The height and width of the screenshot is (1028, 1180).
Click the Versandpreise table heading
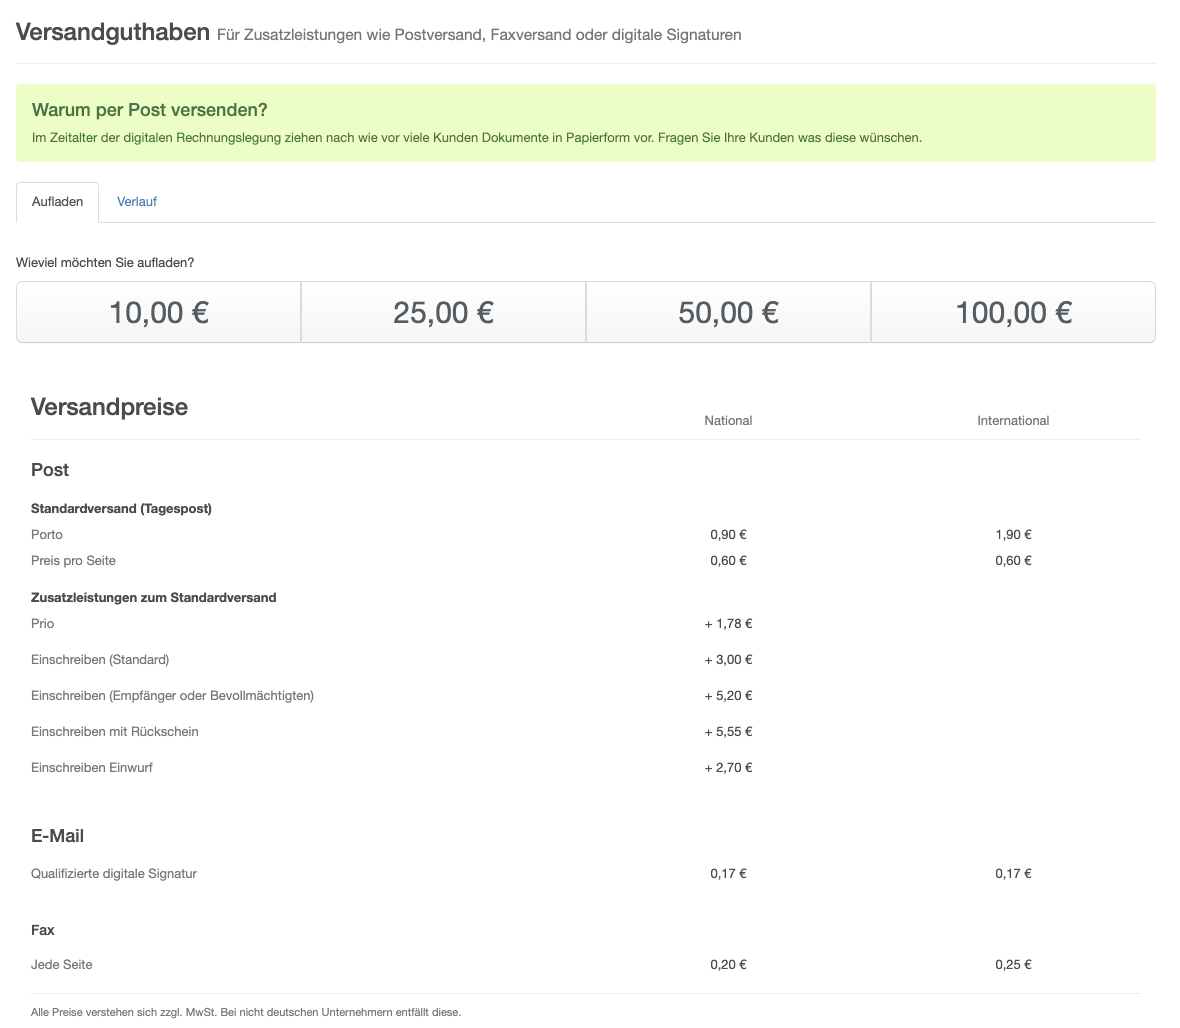coord(109,407)
